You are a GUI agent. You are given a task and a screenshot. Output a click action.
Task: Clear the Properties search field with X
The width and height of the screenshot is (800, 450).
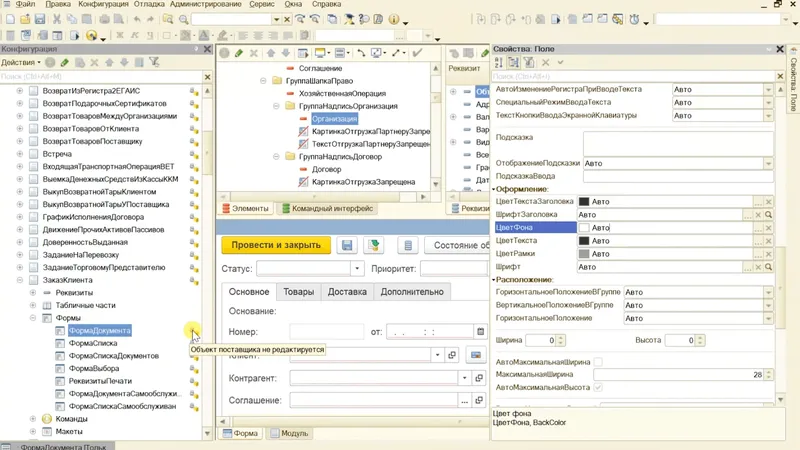pyautogui.click(x=780, y=76)
